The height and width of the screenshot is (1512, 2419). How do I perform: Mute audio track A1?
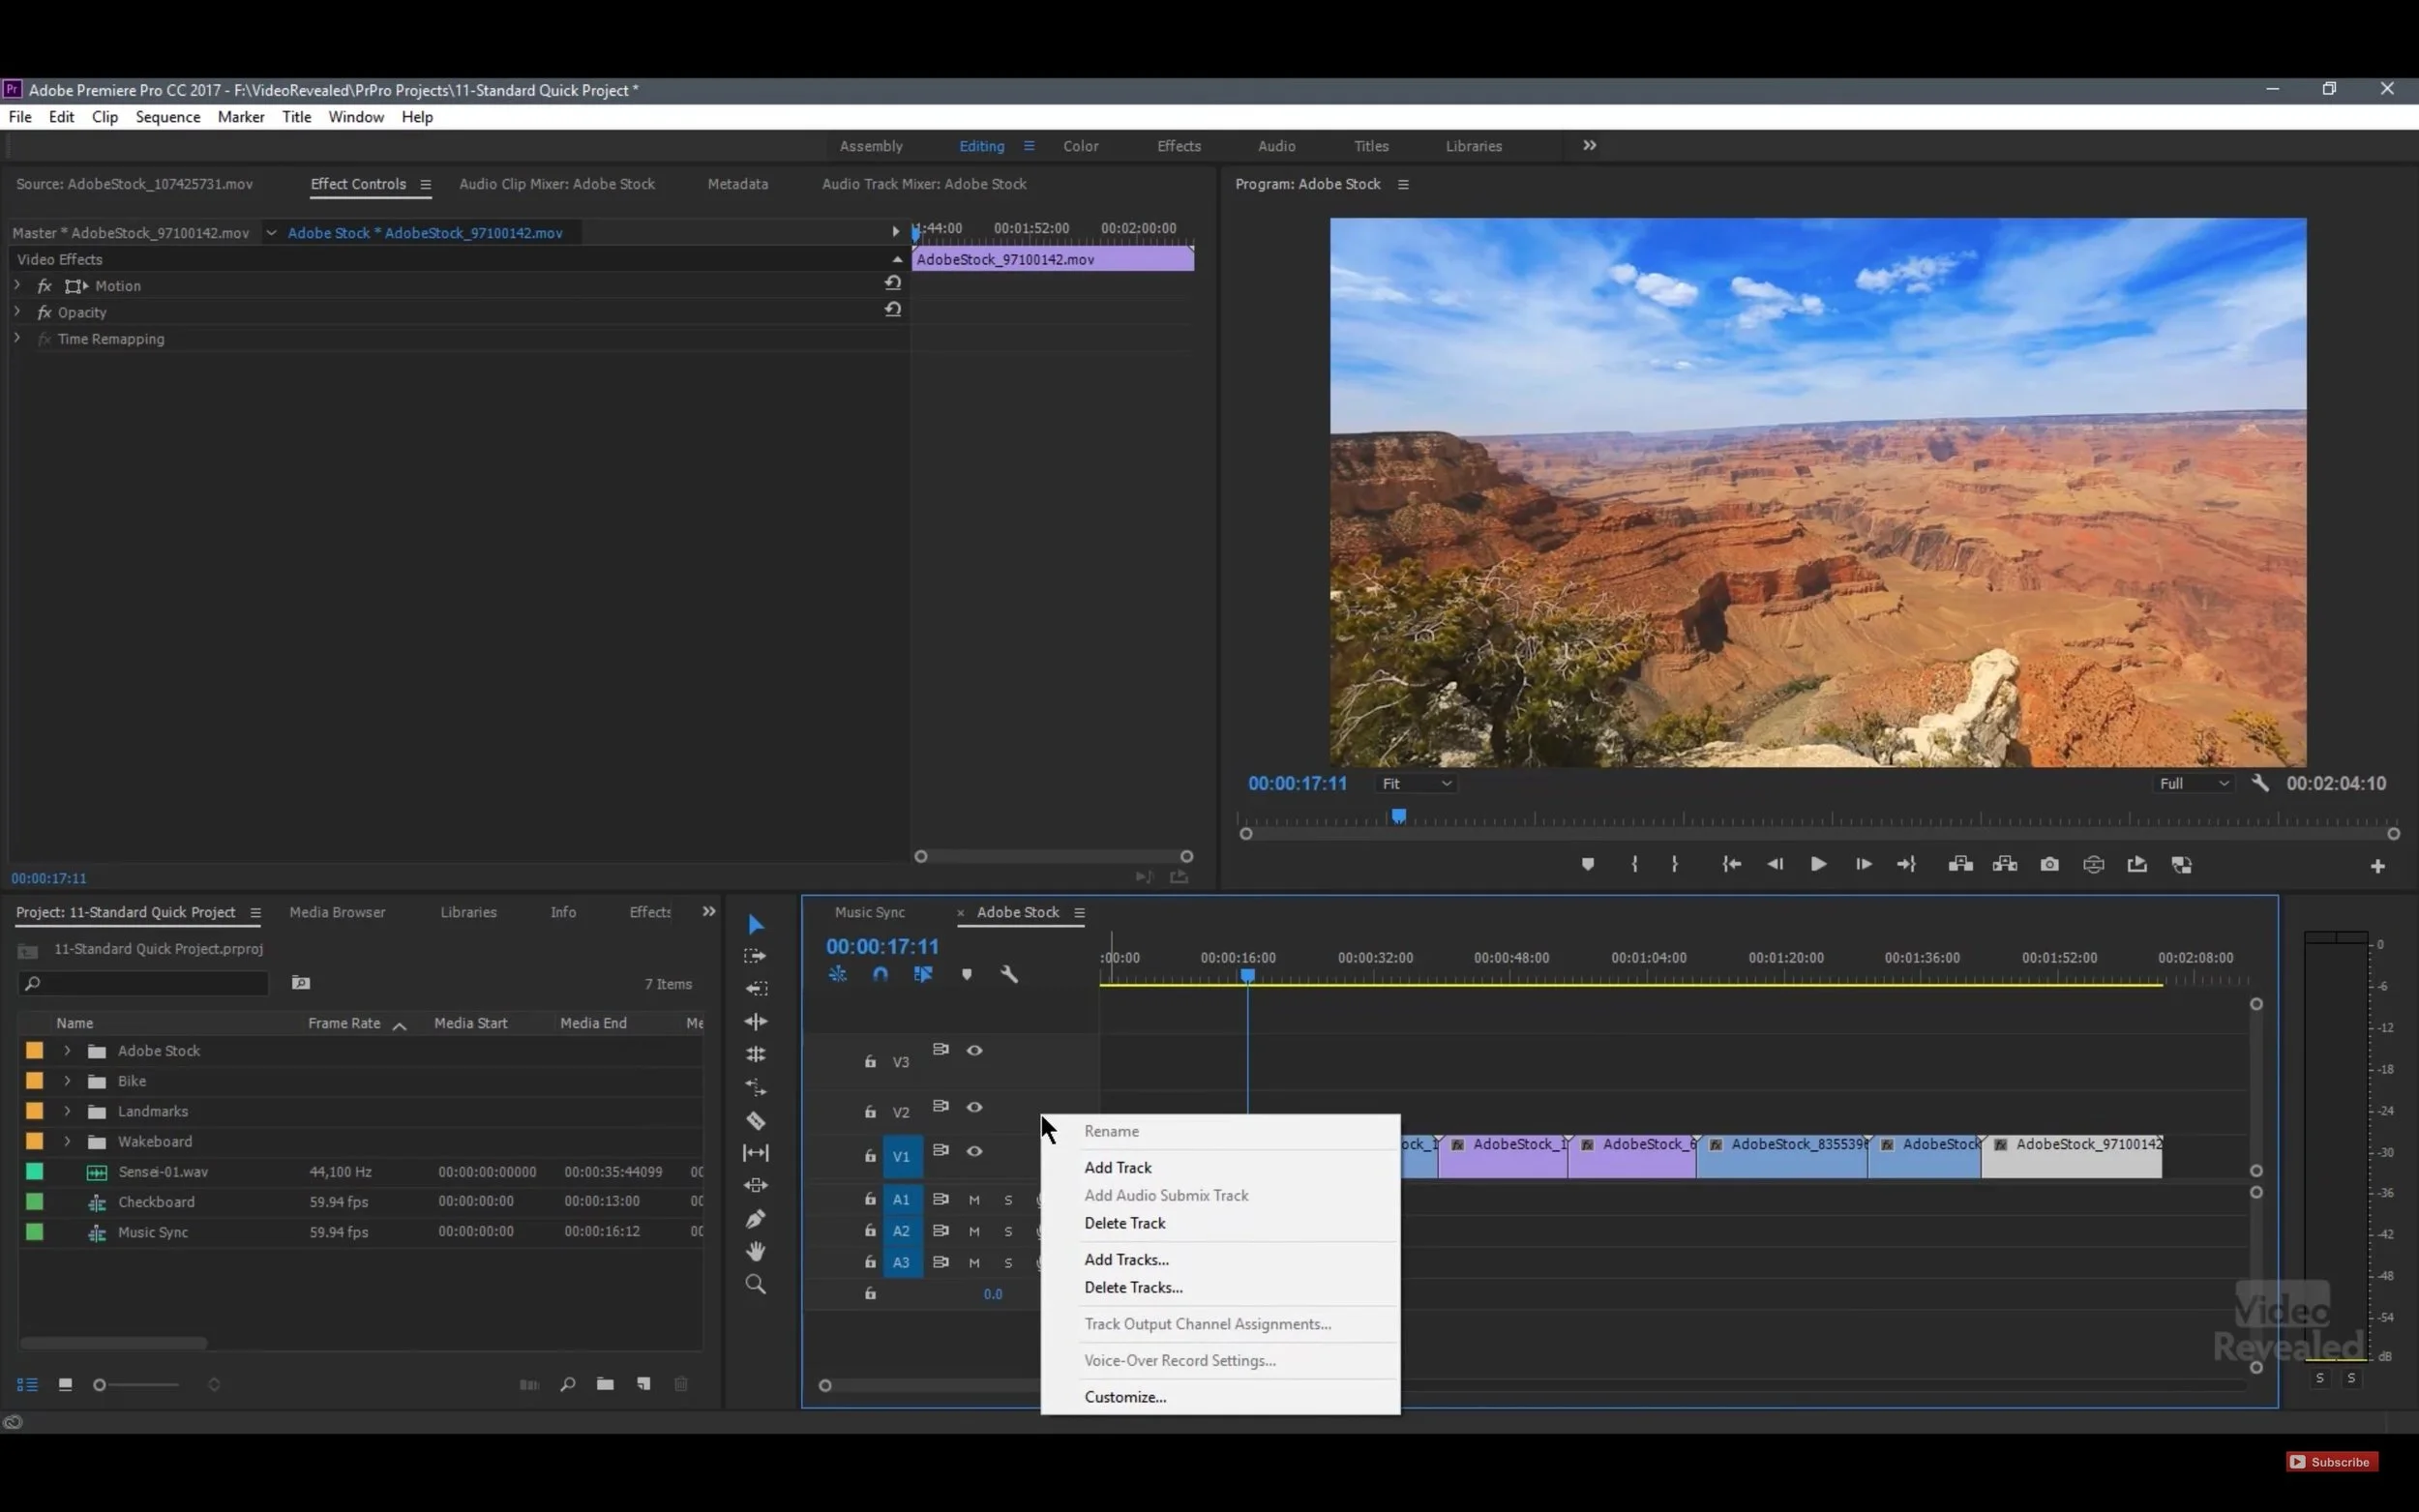pos(974,1199)
